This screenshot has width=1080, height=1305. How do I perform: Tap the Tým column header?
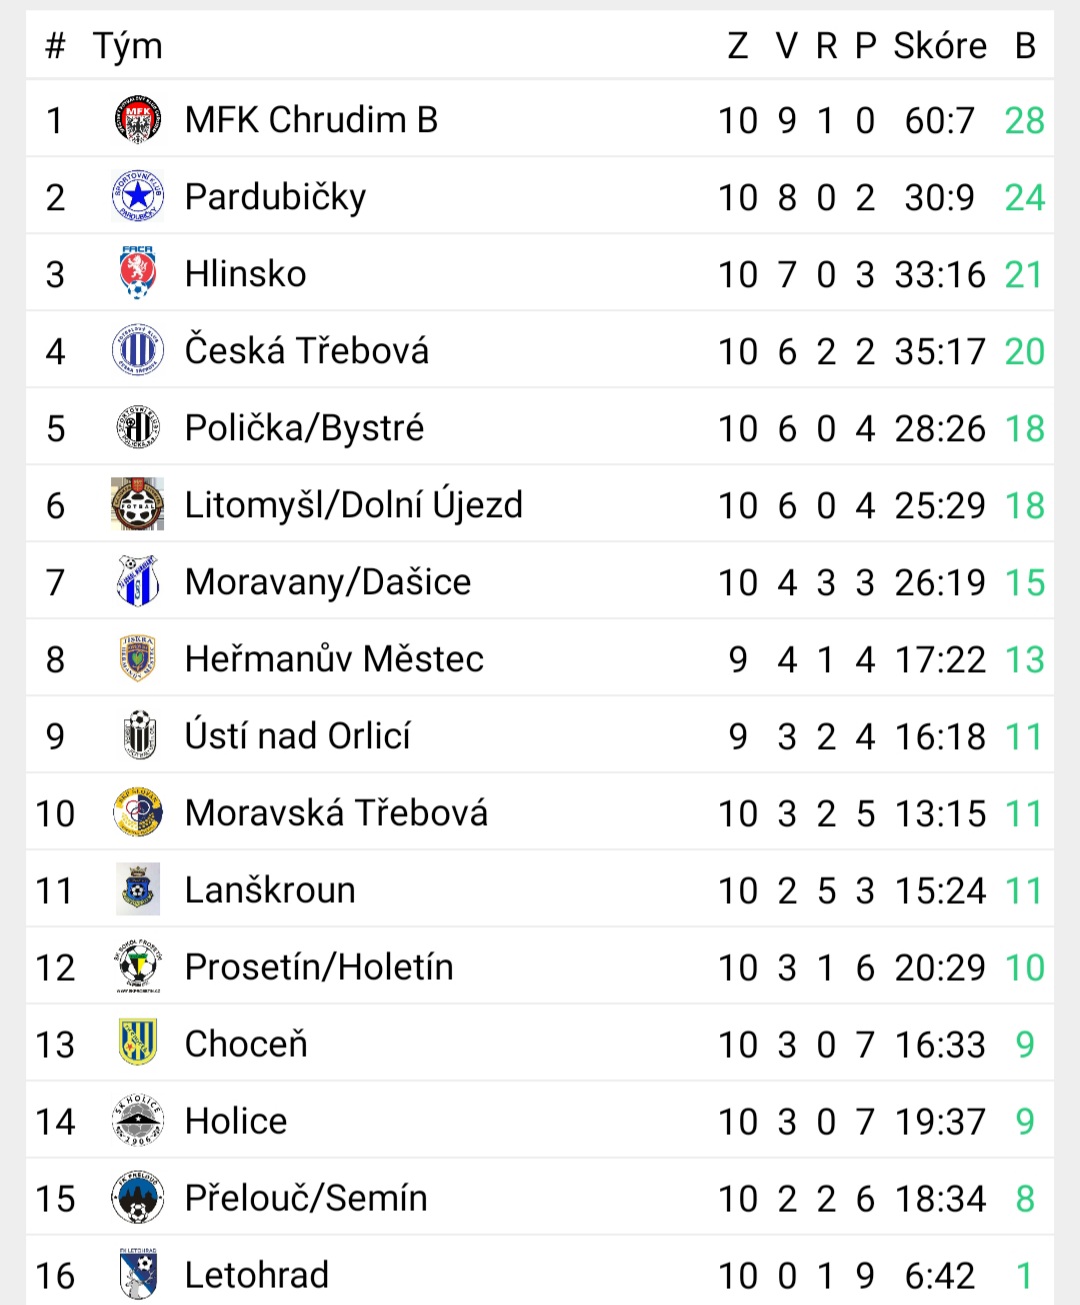[128, 46]
